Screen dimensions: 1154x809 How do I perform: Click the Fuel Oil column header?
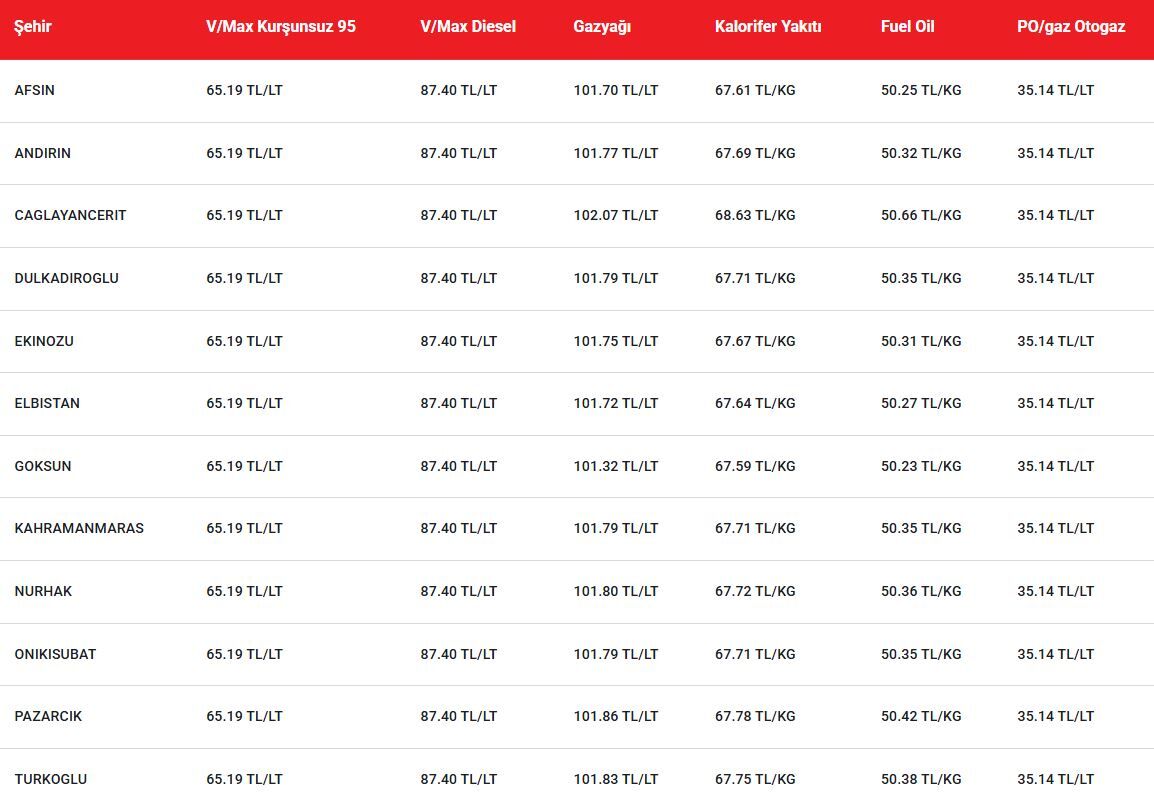pos(908,27)
